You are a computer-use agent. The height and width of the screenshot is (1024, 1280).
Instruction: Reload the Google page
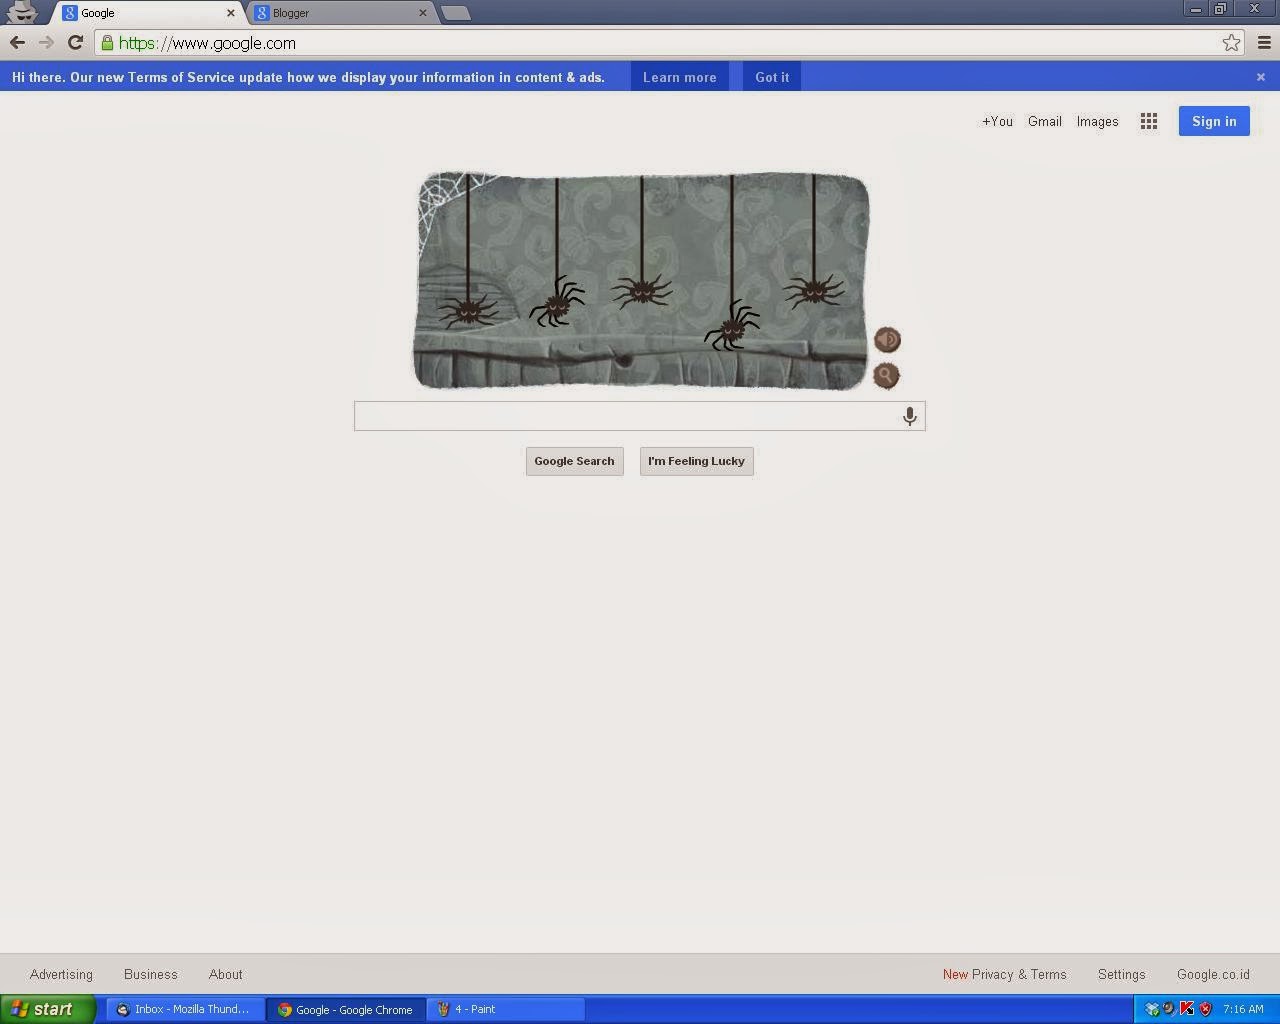pyautogui.click(x=75, y=43)
